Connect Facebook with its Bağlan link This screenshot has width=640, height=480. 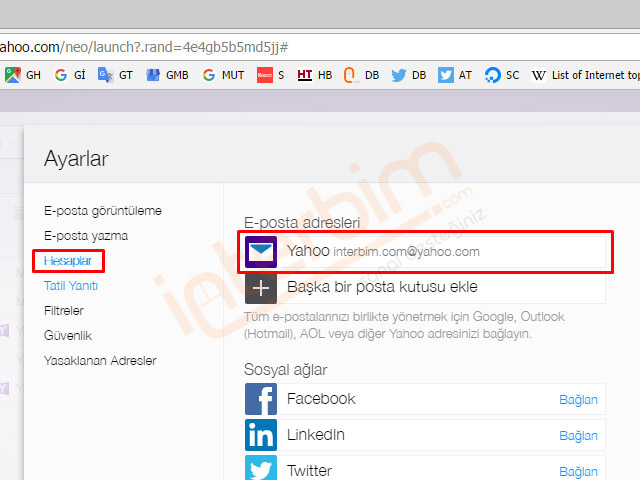click(578, 400)
